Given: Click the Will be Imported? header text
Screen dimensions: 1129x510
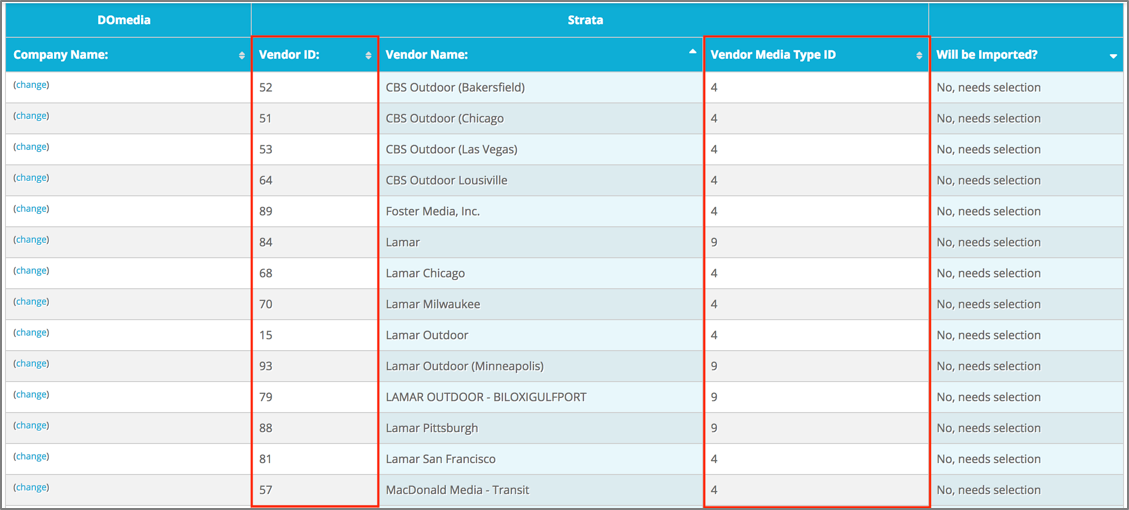Looking at the screenshot, I should coord(987,55).
